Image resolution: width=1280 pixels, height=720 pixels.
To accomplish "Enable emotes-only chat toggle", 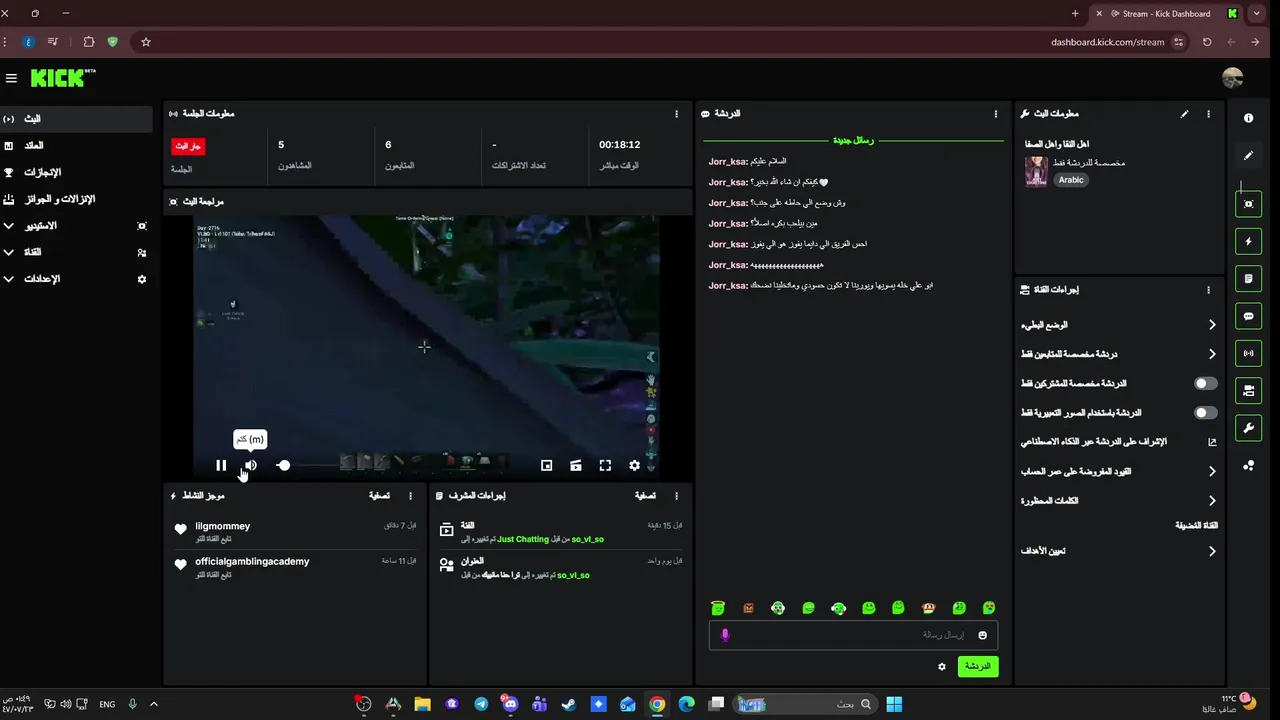I will 1206,412.
